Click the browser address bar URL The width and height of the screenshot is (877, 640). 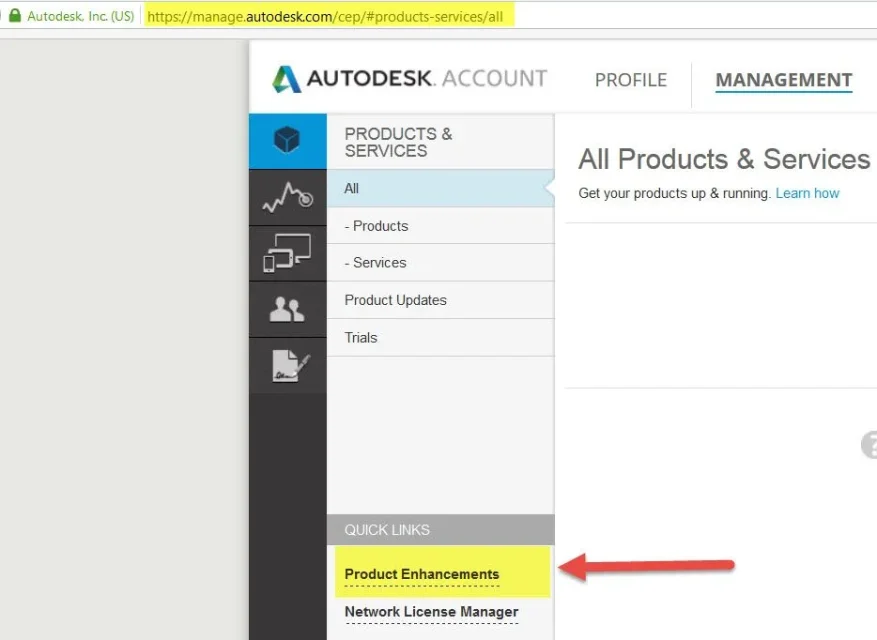(325, 17)
